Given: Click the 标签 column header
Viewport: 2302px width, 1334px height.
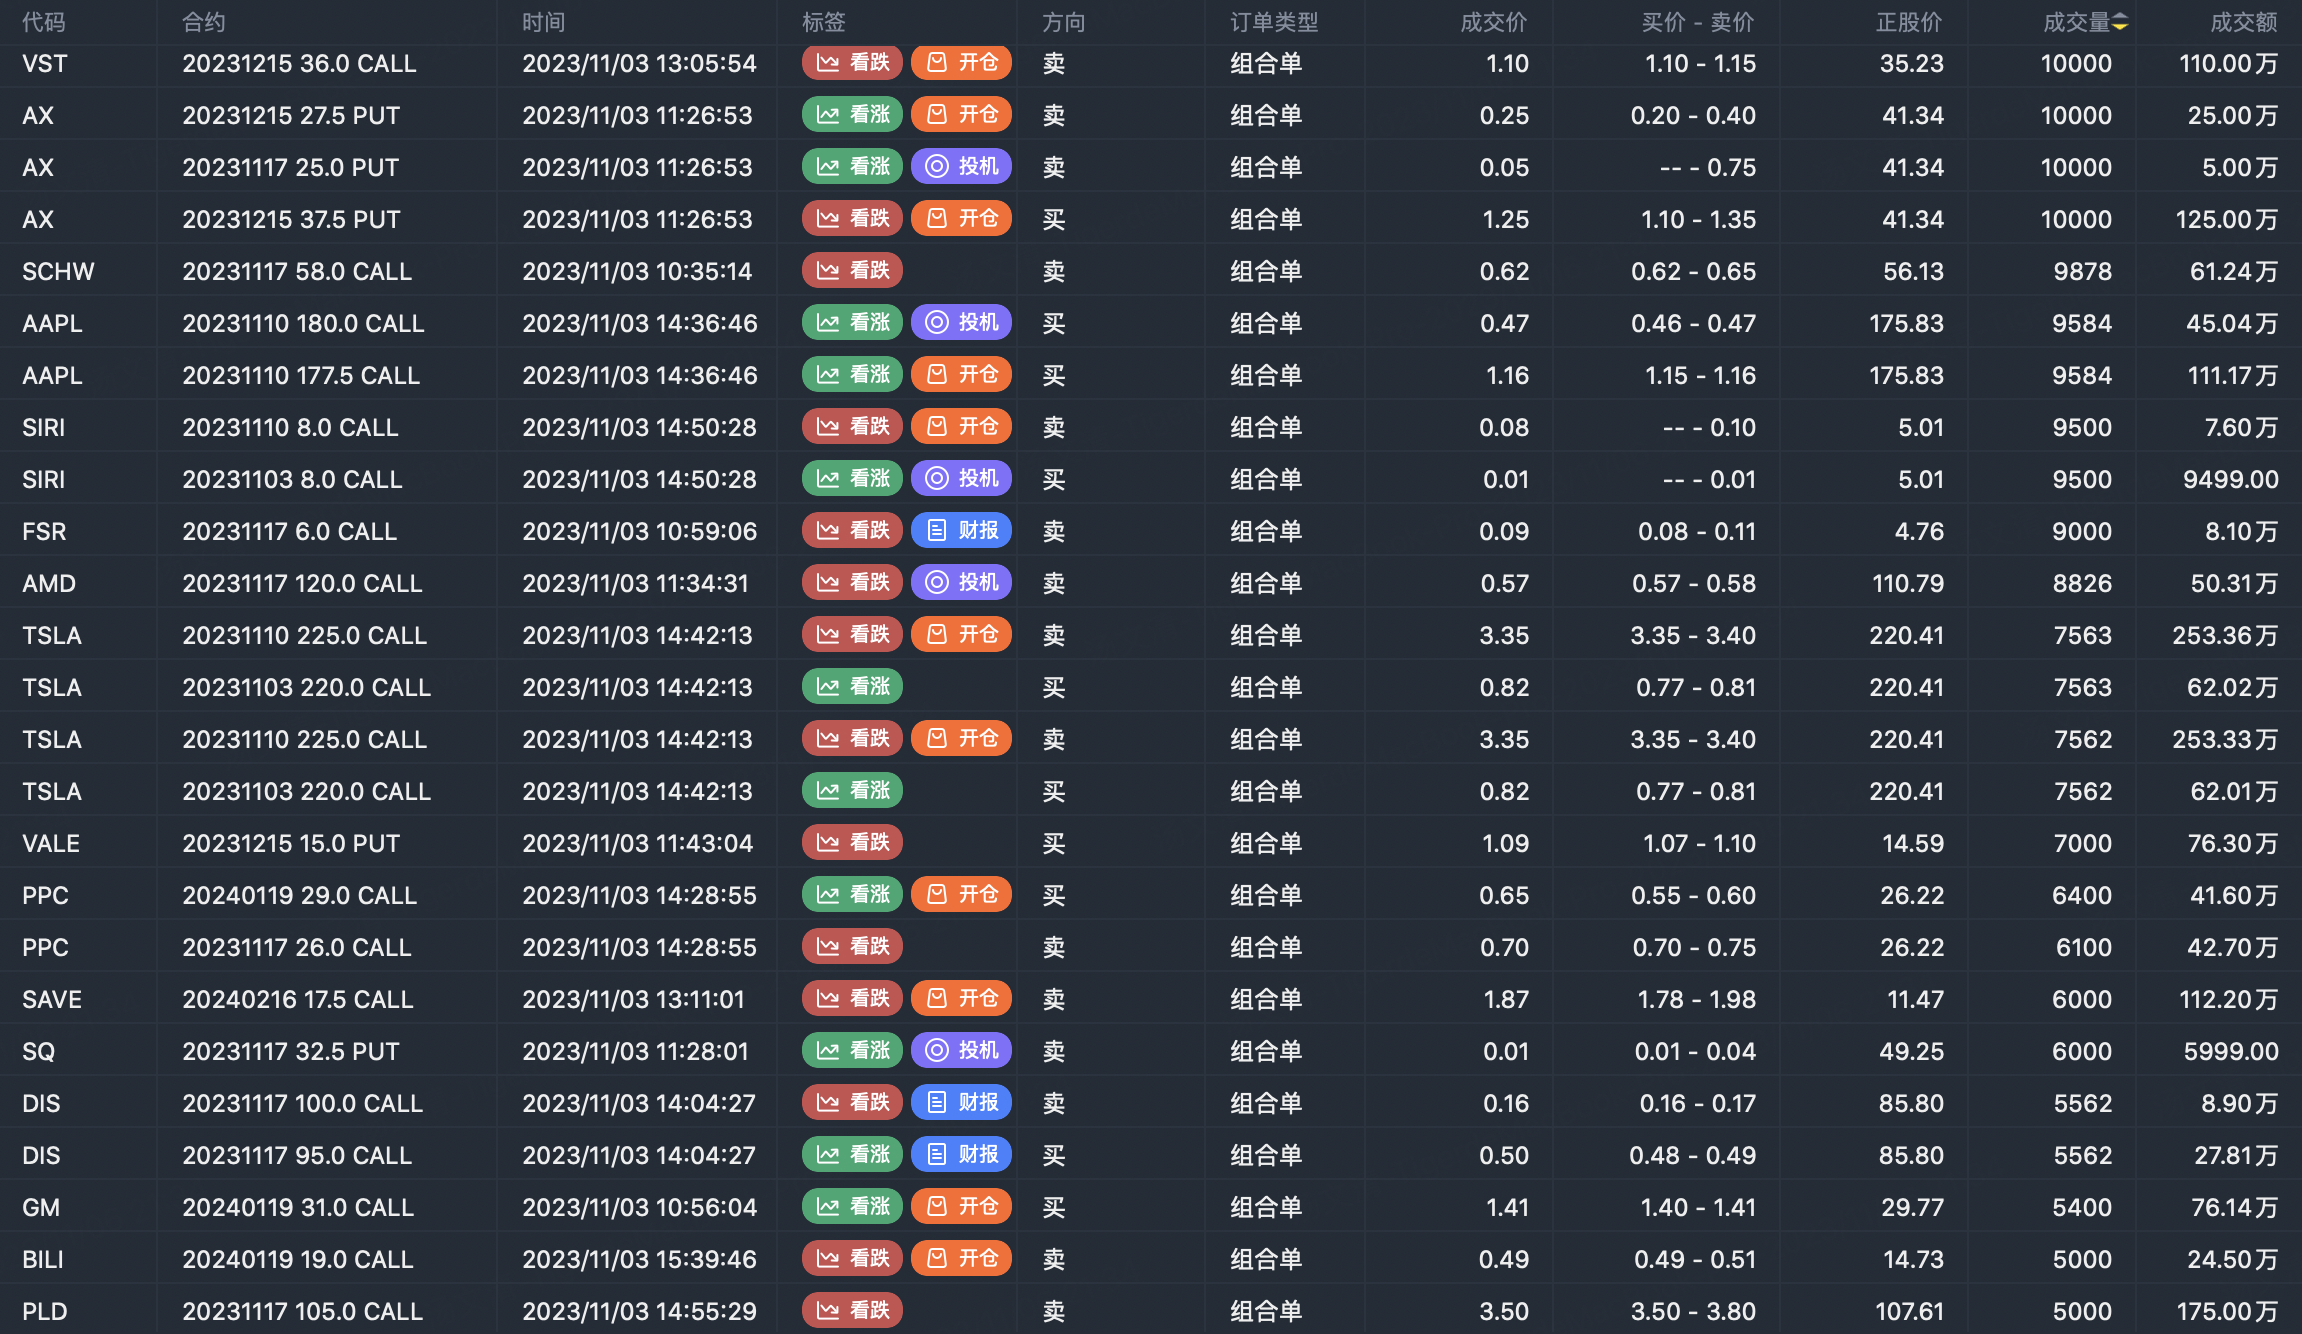Looking at the screenshot, I should pos(824,22).
